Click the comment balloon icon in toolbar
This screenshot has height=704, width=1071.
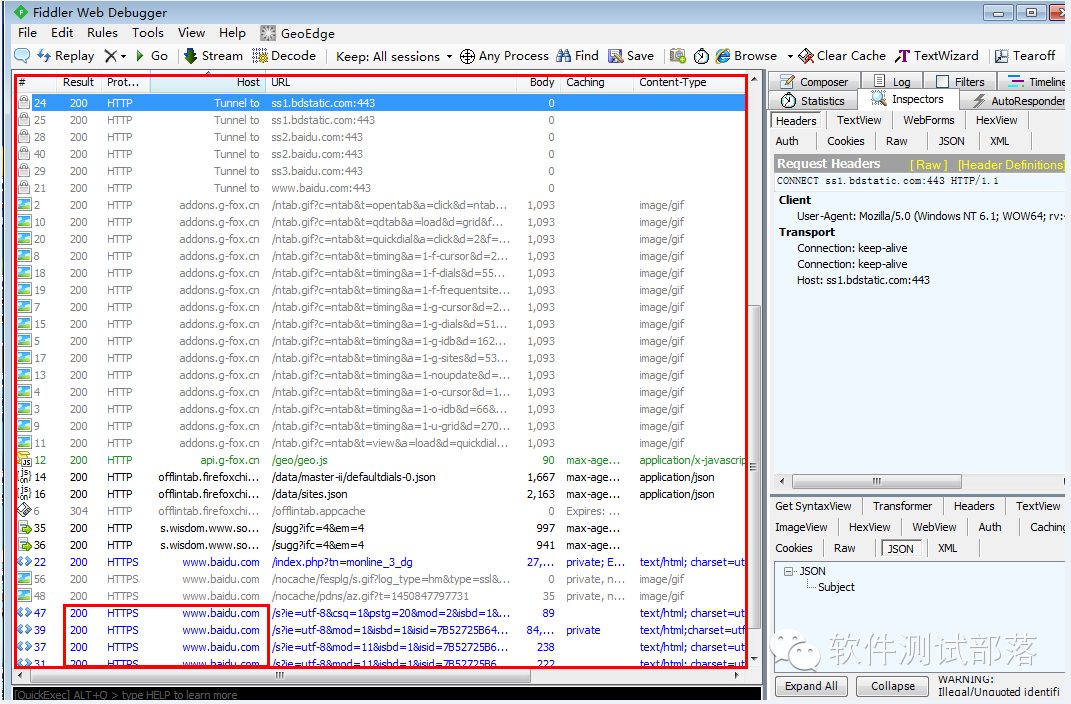coord(22,56)
